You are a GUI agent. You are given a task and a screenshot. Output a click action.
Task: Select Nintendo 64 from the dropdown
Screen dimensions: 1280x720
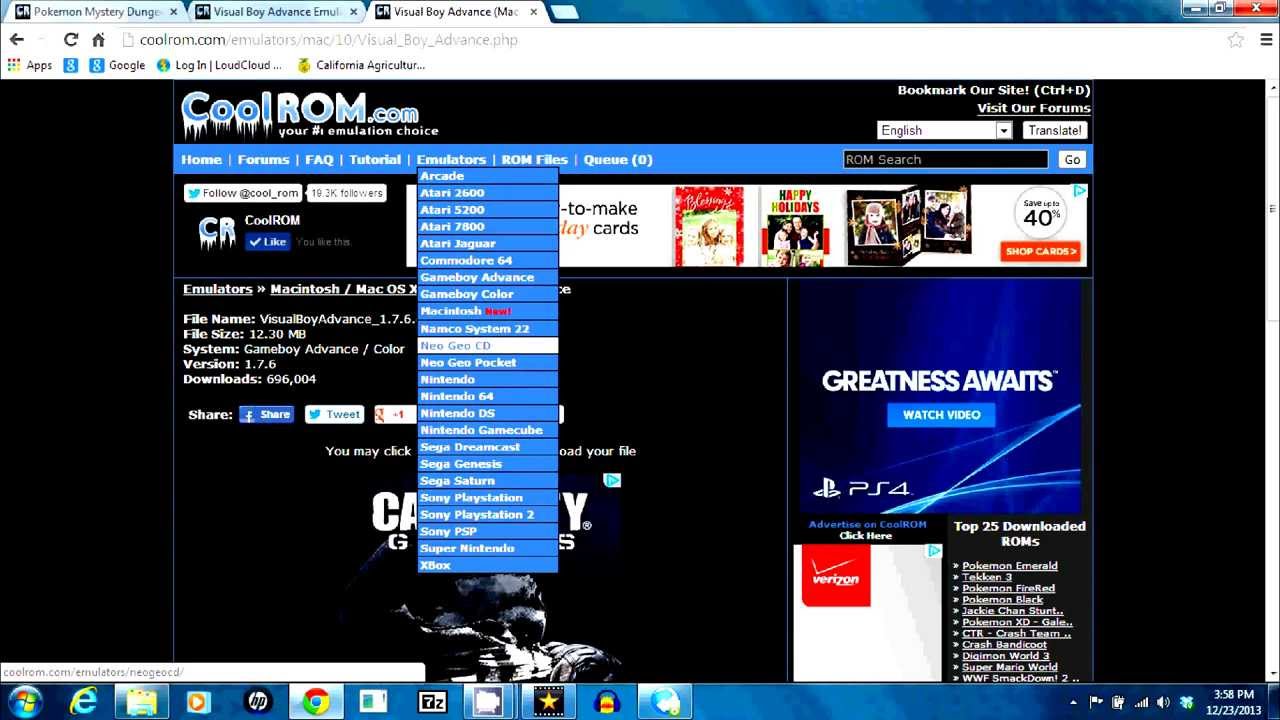487,397
